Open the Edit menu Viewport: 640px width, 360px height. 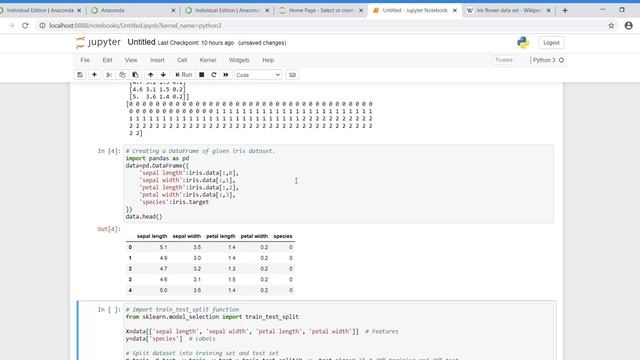[107, 60]
